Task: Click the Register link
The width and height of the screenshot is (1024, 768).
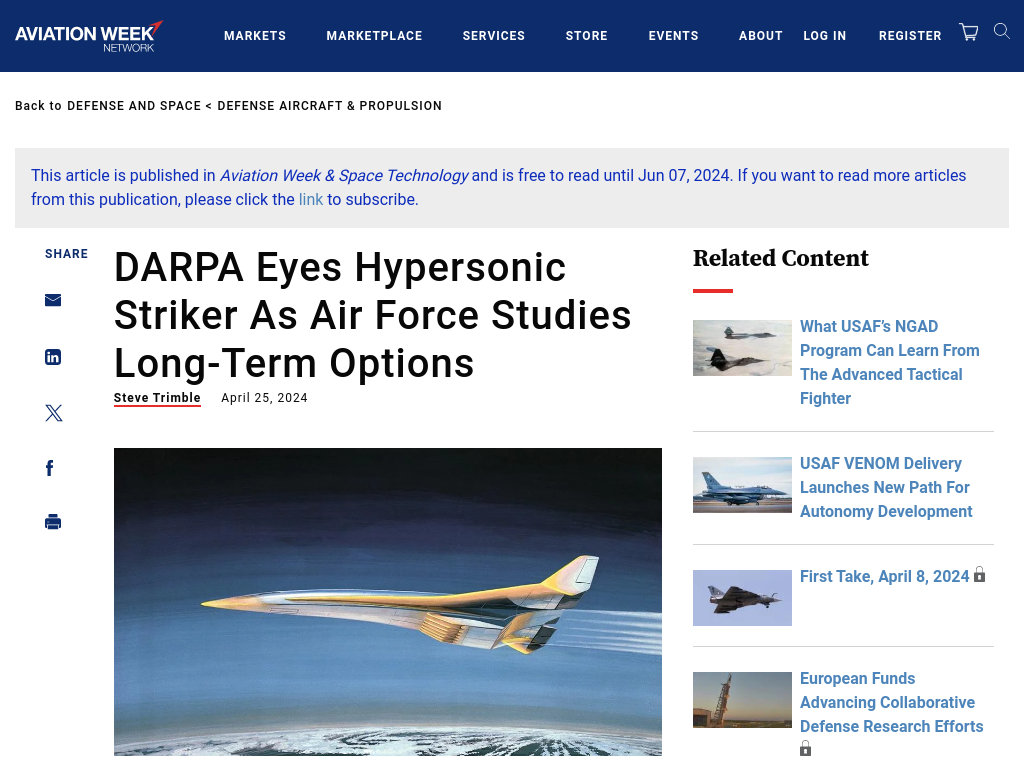Action: coord(910,36)
